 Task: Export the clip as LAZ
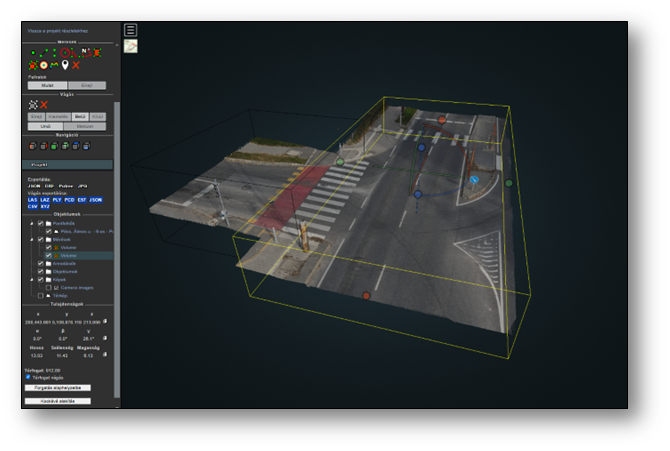click(x=46, y=199)
